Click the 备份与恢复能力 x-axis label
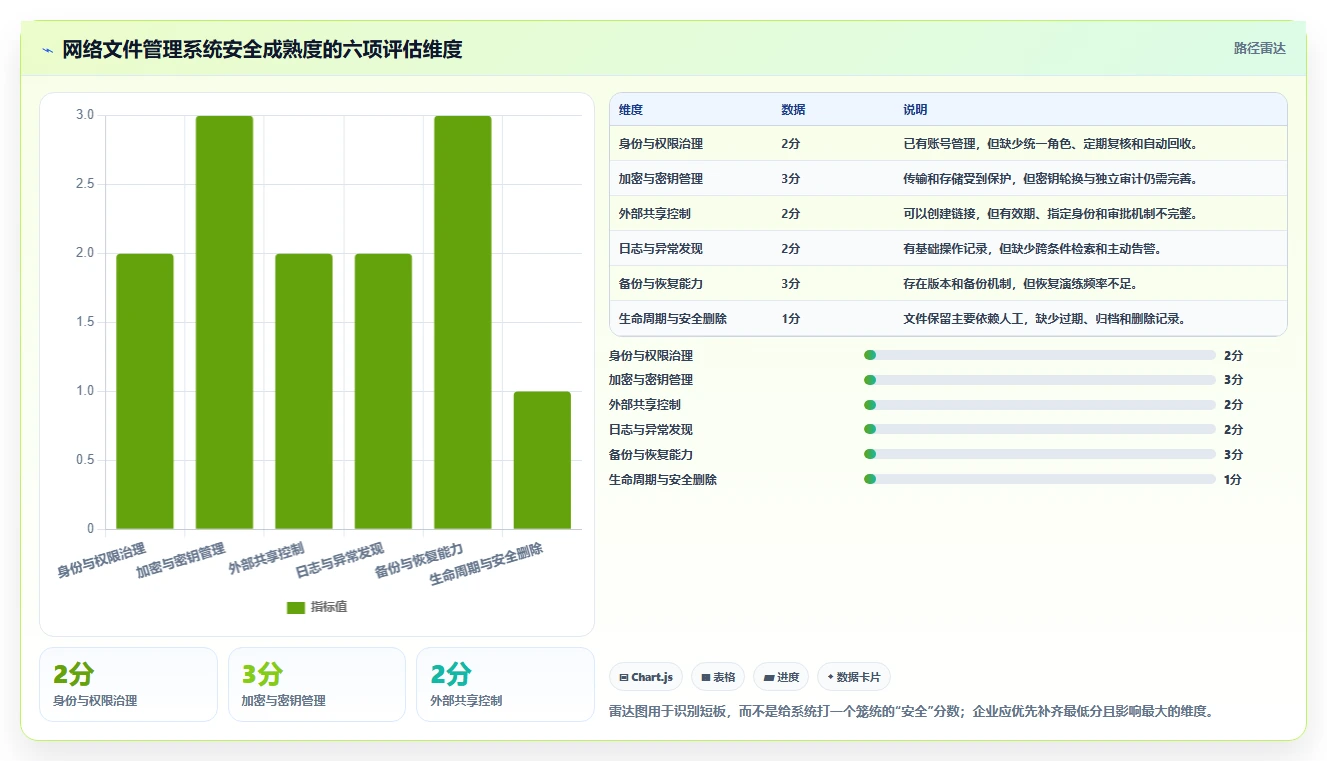The width and height of the screenshot is (1327, 761). point(419,560)
